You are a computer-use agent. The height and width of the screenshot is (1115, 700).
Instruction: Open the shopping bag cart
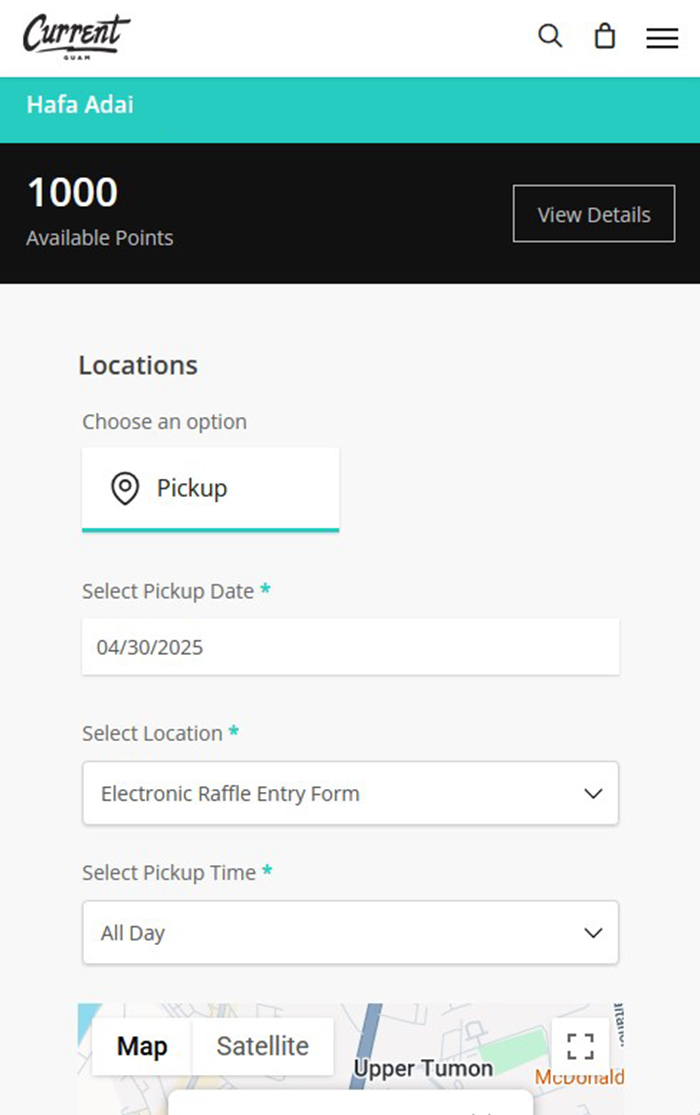(604, 37)
